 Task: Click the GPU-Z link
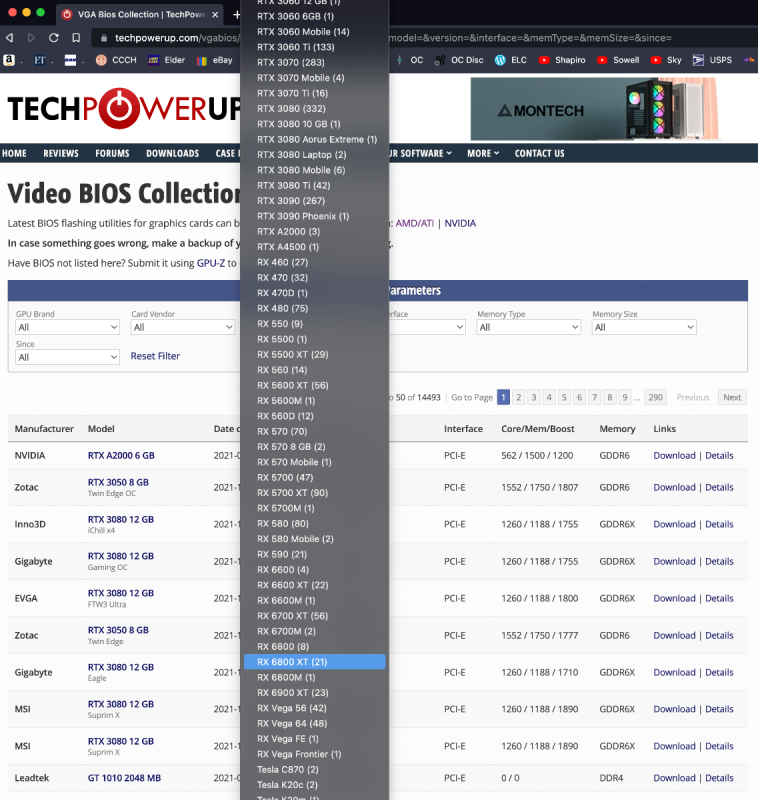pyautogui.click(x=211, y=263)
